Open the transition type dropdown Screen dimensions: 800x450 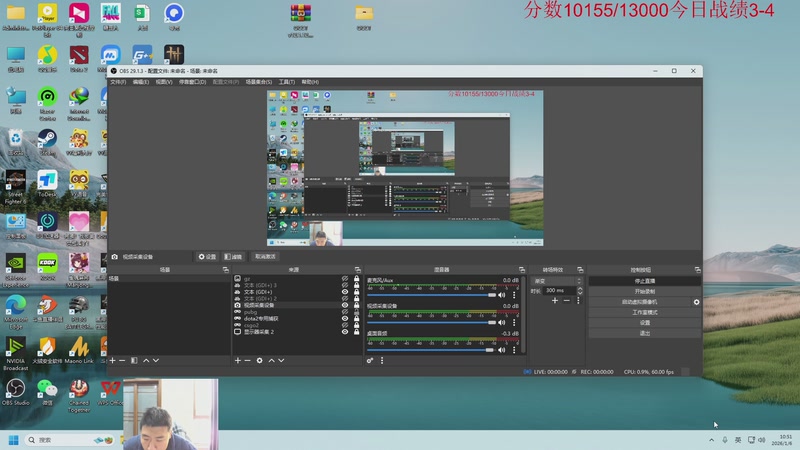[557, 281]
